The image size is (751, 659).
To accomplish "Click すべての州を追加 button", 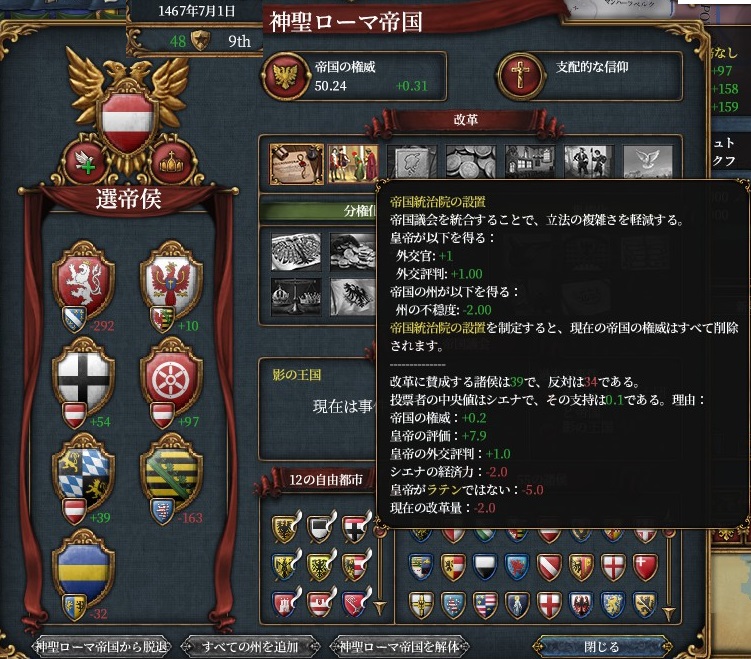I will (250, 647).
